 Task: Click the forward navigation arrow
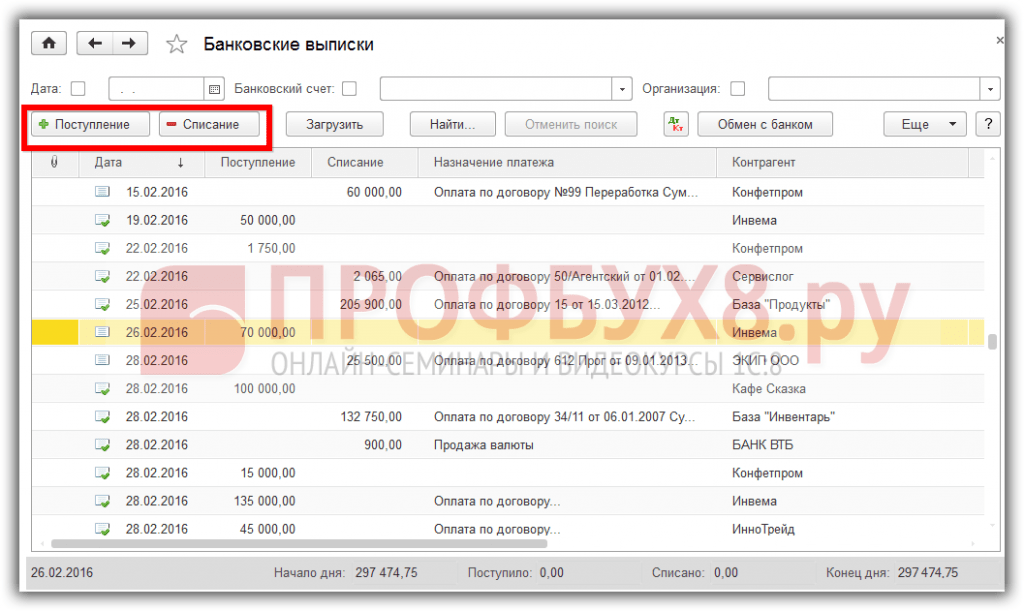129,44
